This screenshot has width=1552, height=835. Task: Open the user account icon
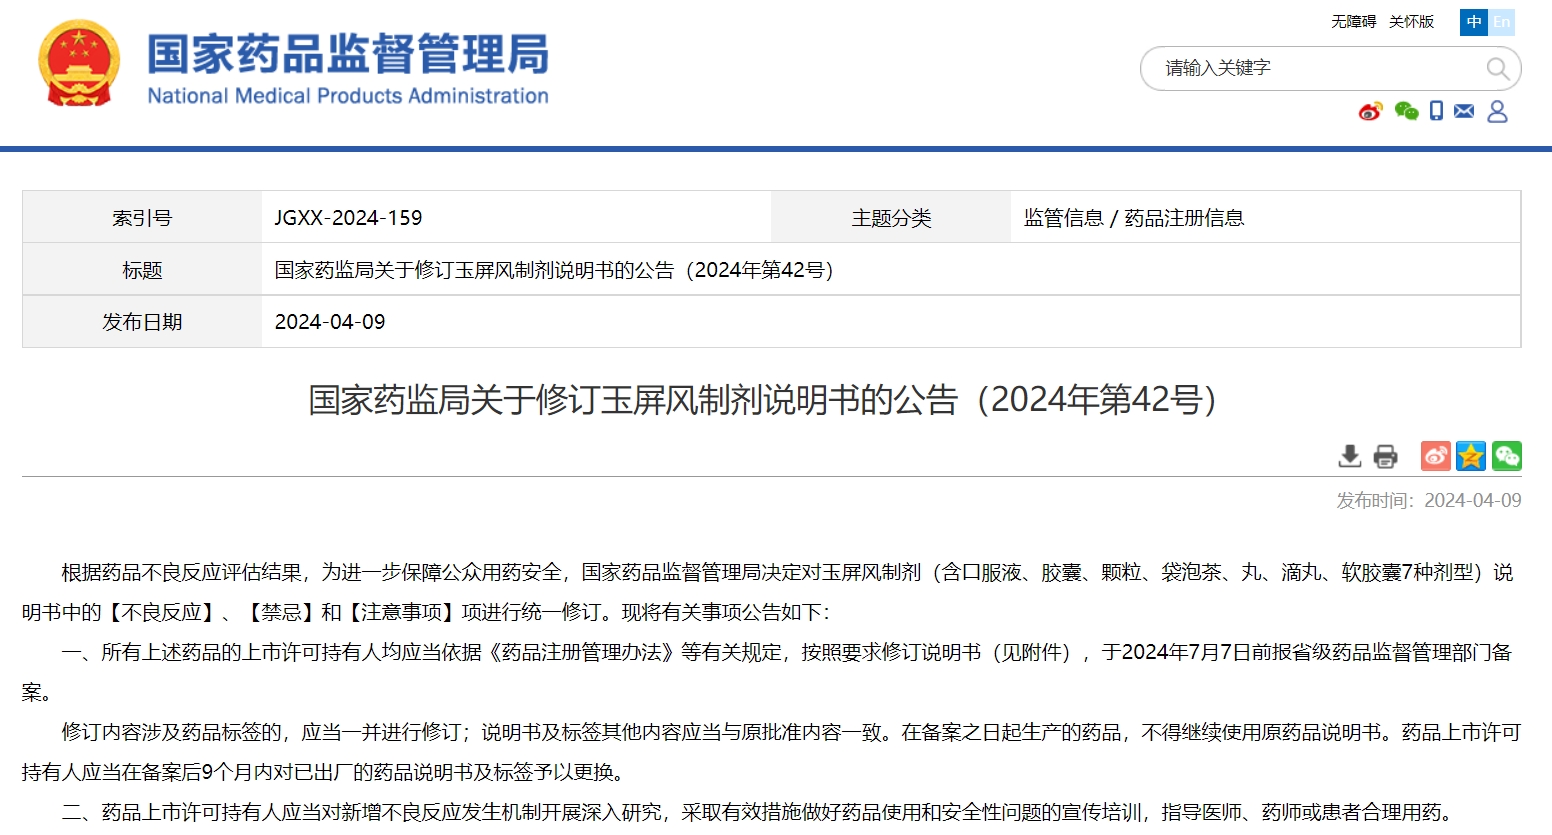1497,111
